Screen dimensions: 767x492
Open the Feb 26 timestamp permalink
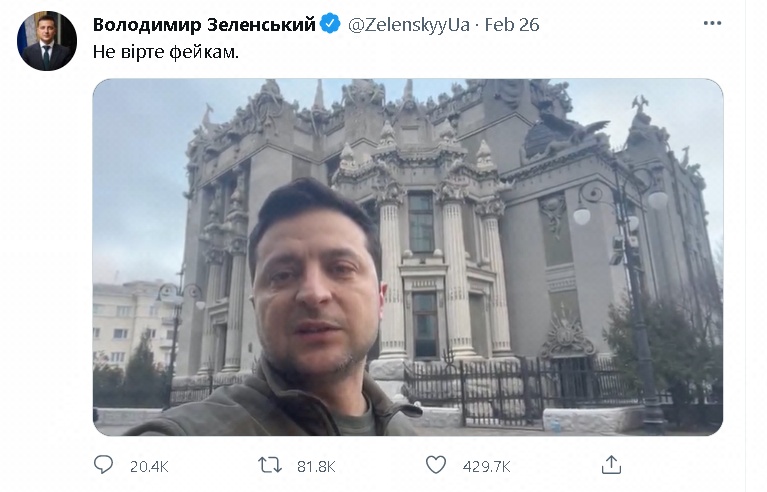click(x=512, y=24)
